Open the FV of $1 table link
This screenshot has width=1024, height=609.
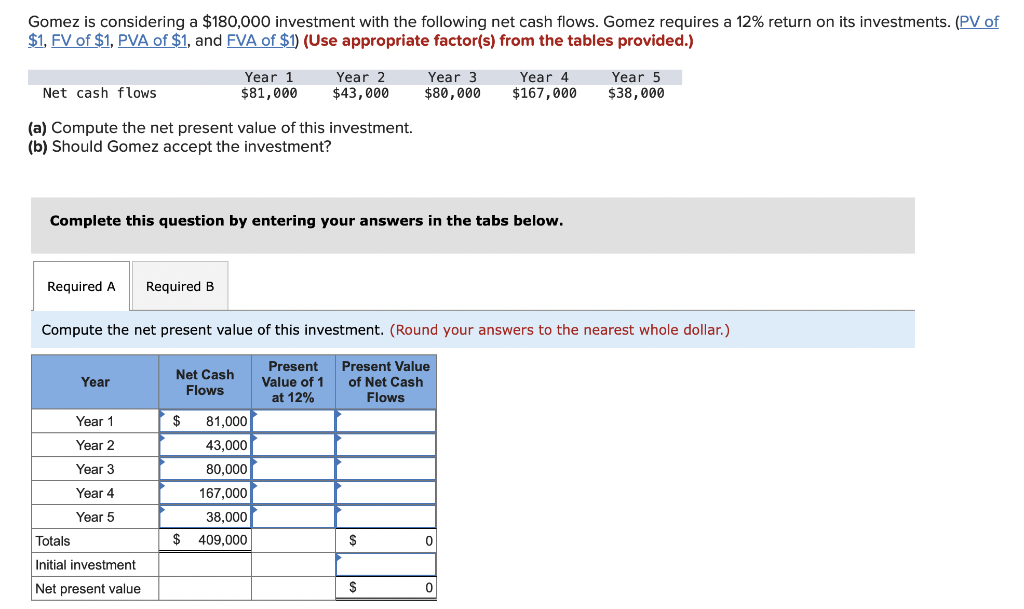tap(80, 40)
